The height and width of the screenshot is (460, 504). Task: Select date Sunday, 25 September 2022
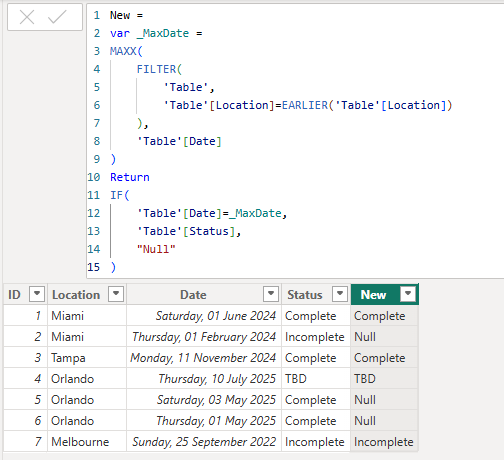[204, 442]
